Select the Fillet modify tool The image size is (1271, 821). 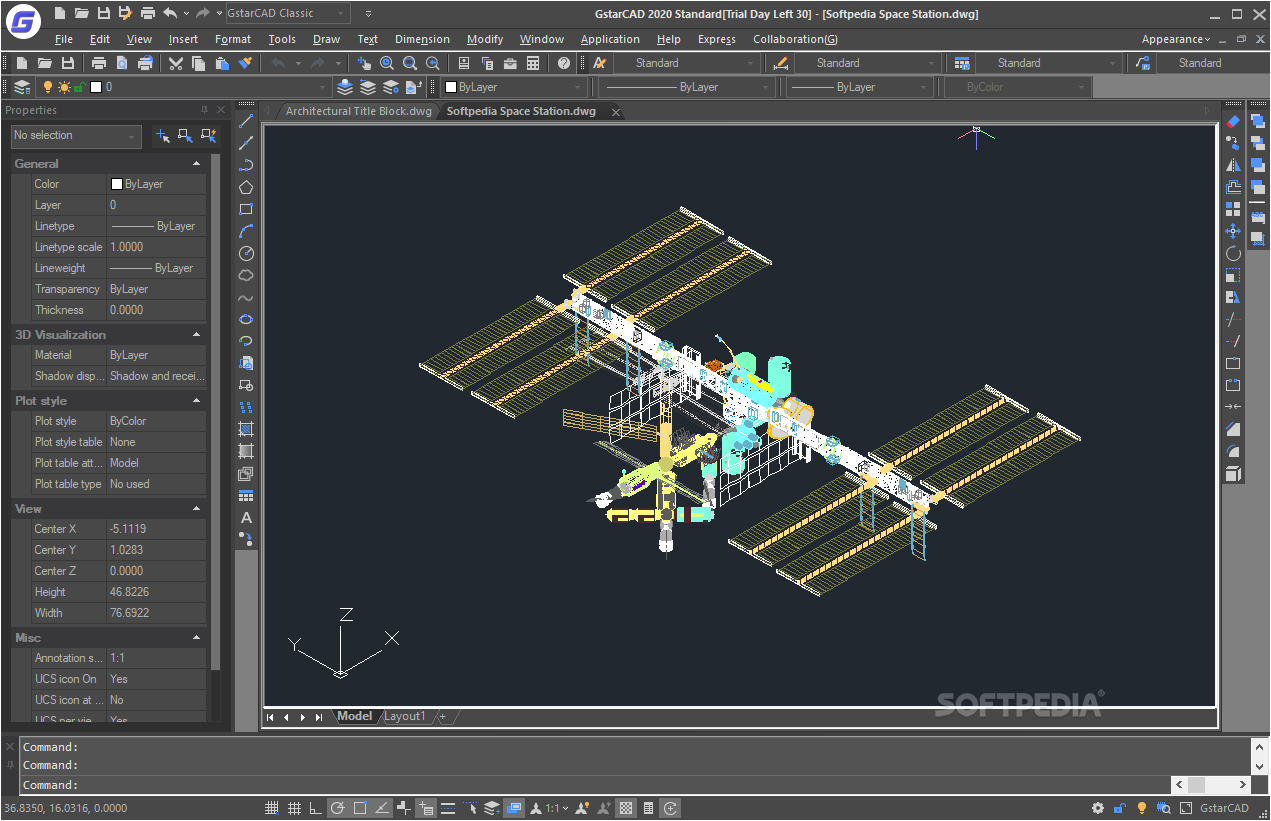[x=1233, y=451]
